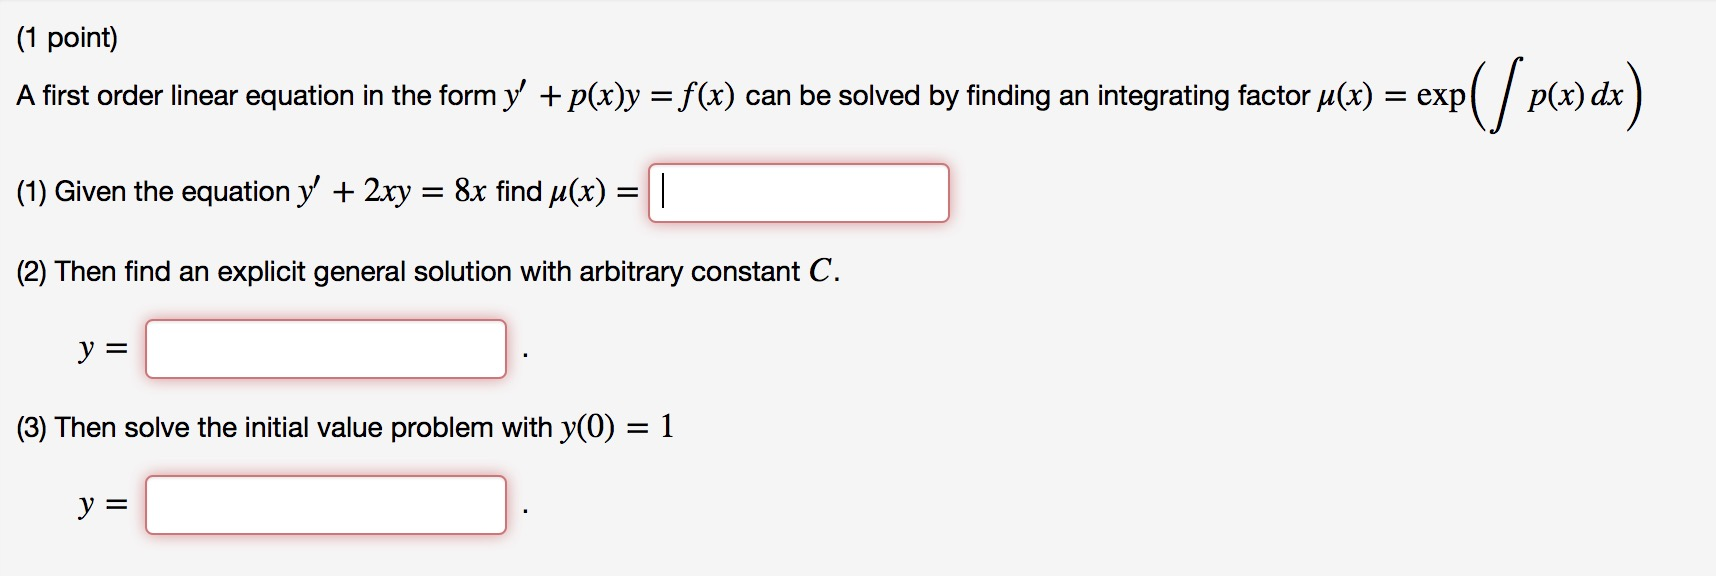Screen dimensions: 1716x576
Task: Select the general solution answer field
Action: [327, 350]
